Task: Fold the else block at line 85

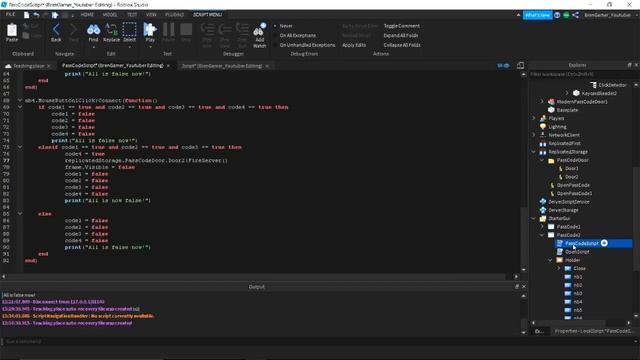Action: click(x=20, y=213)
